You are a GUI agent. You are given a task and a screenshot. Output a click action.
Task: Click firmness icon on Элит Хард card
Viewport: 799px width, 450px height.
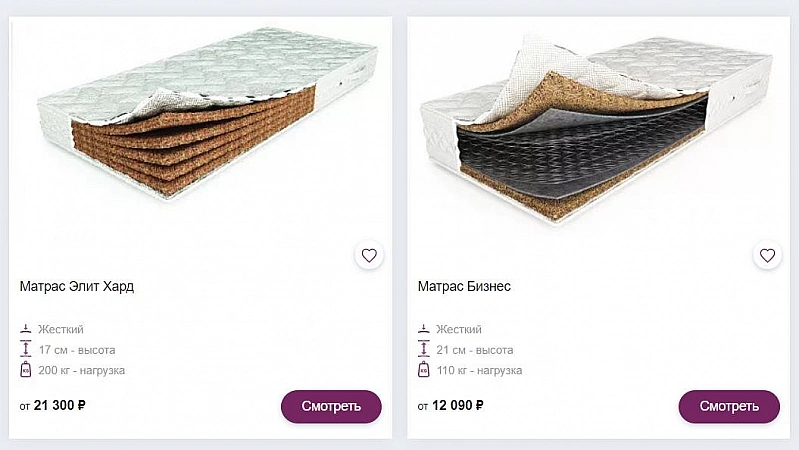tap(26, 329)
